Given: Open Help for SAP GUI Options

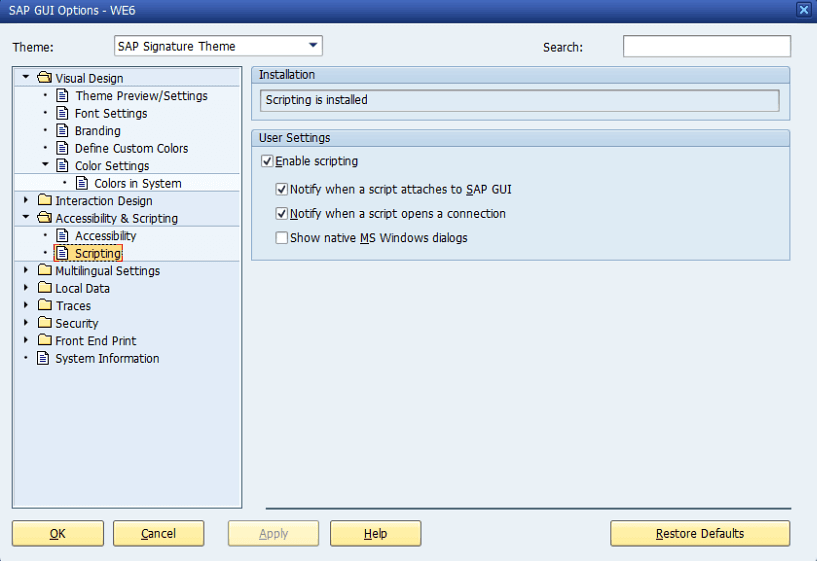Looking at the screenshot, I should click(x=375, y=533).
